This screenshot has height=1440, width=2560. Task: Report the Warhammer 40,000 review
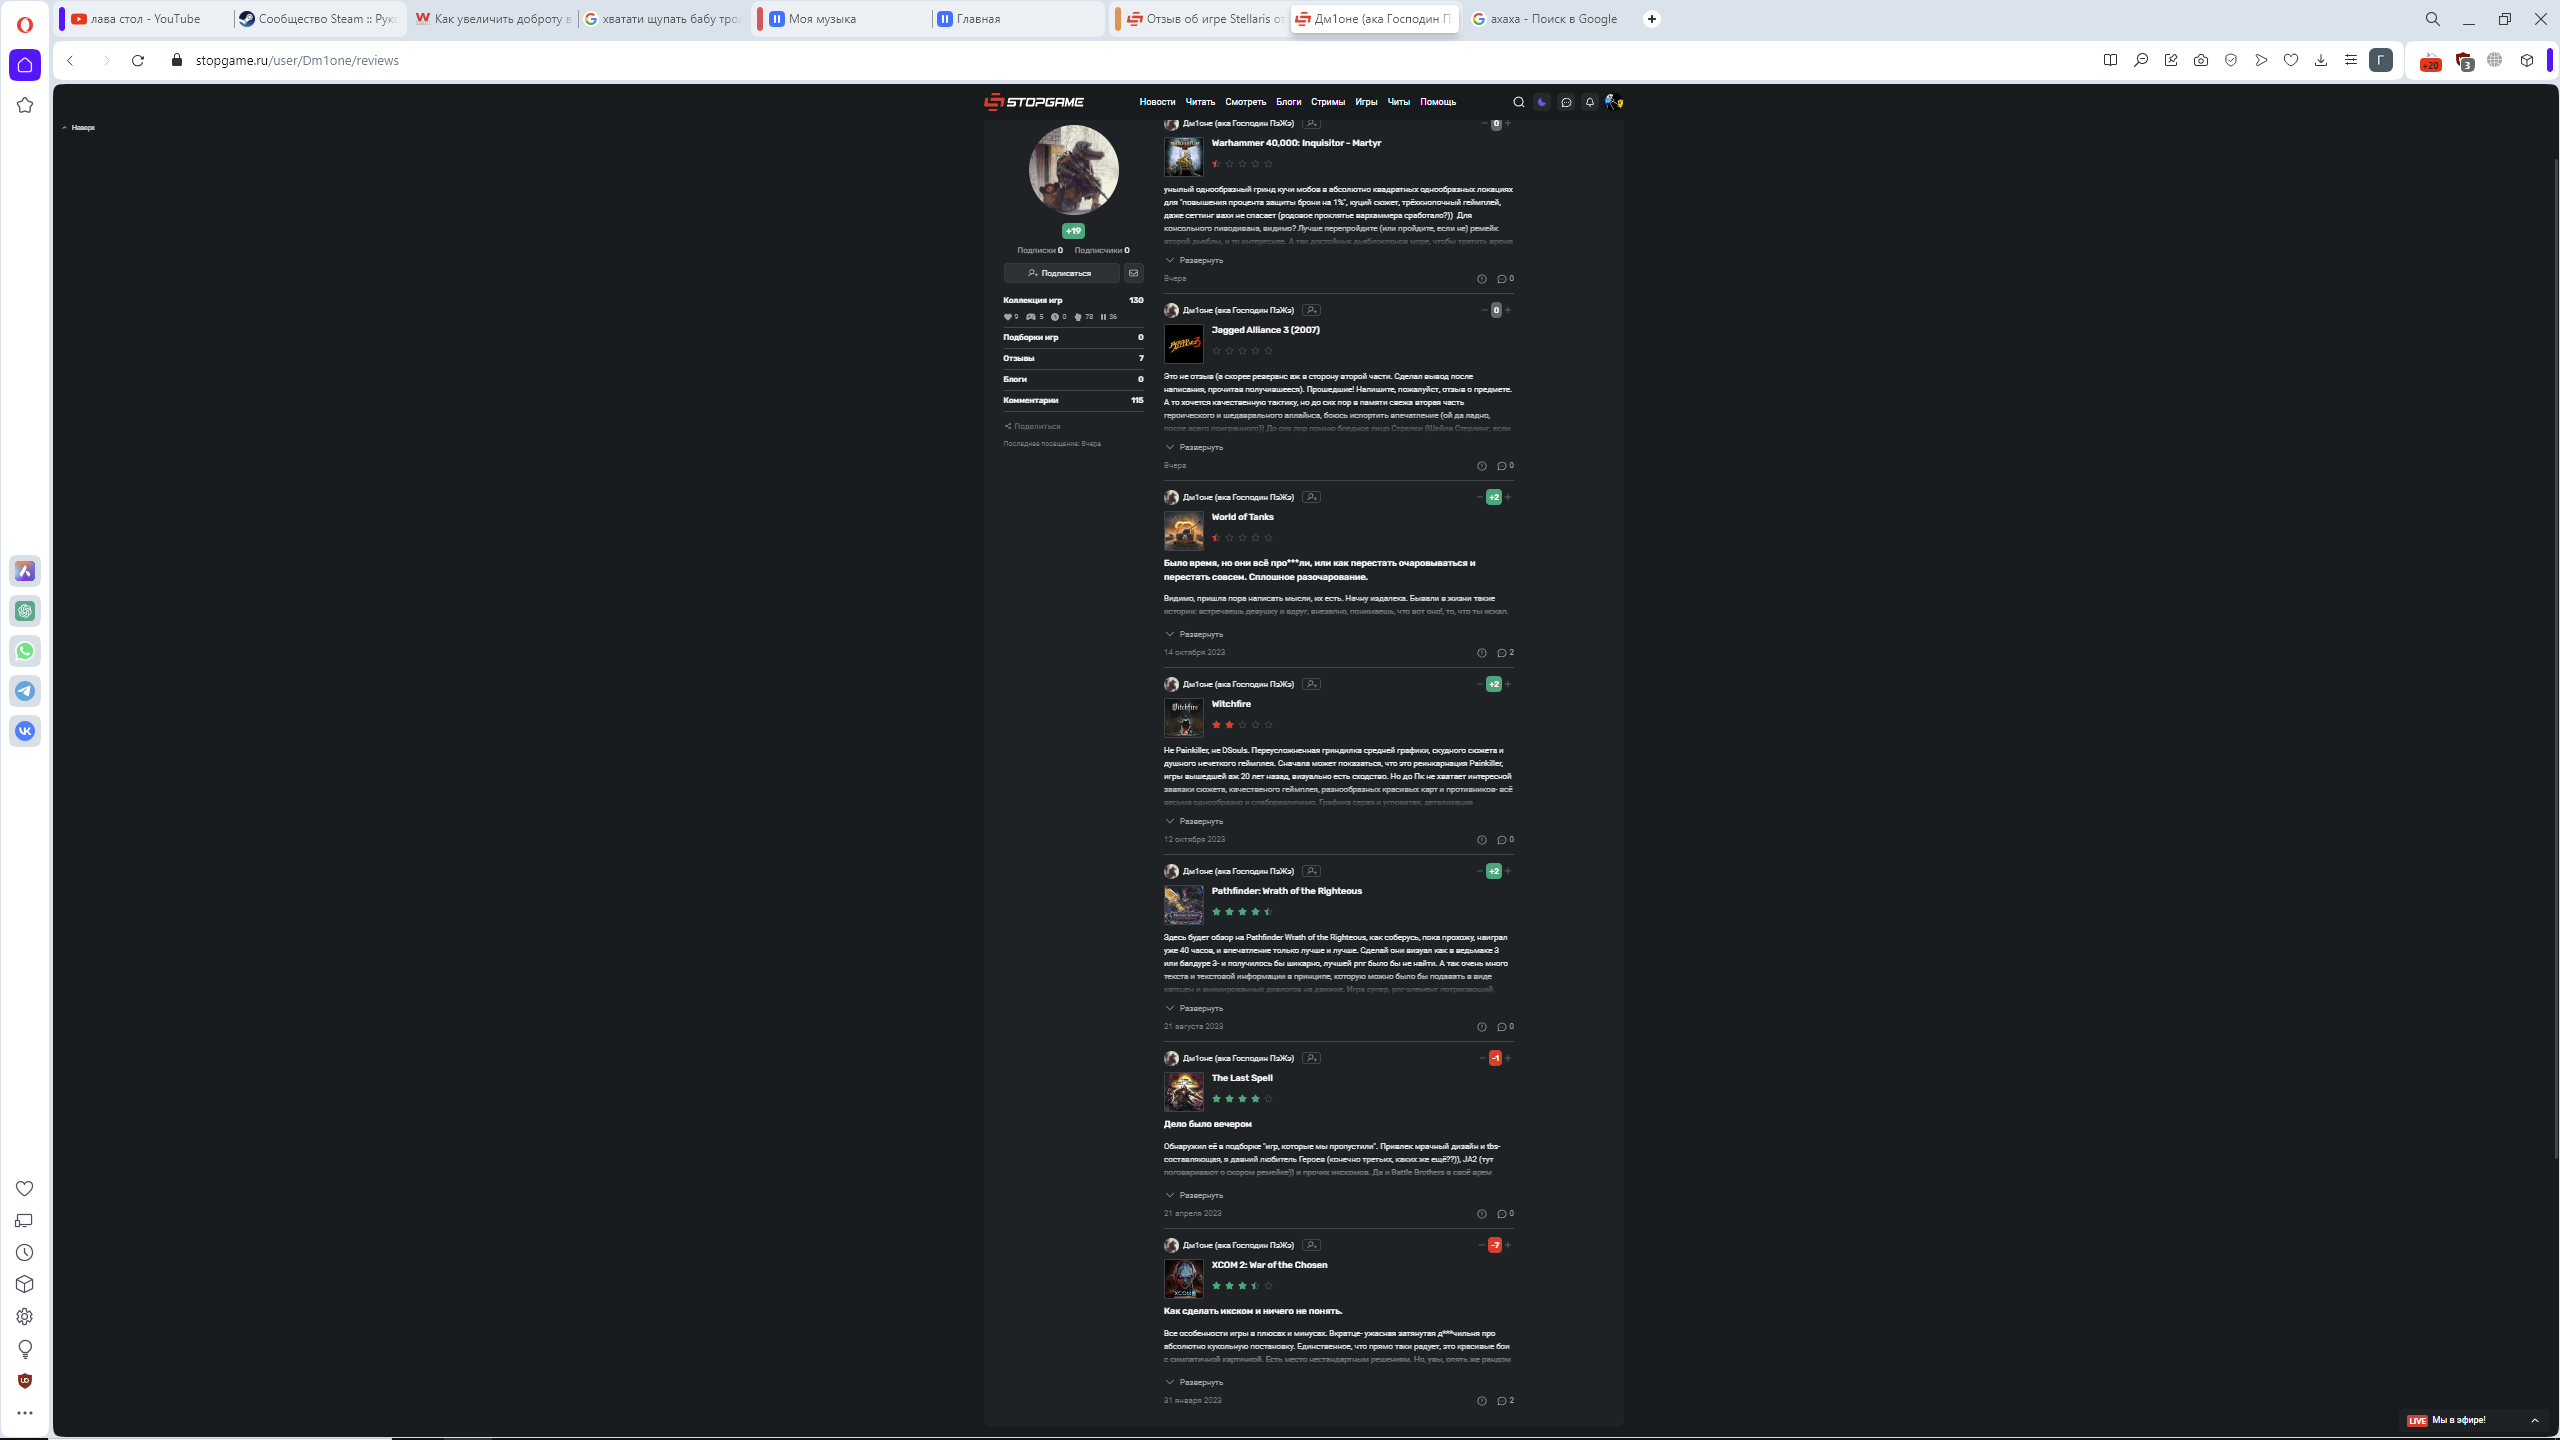click(x=1482, y=279)
